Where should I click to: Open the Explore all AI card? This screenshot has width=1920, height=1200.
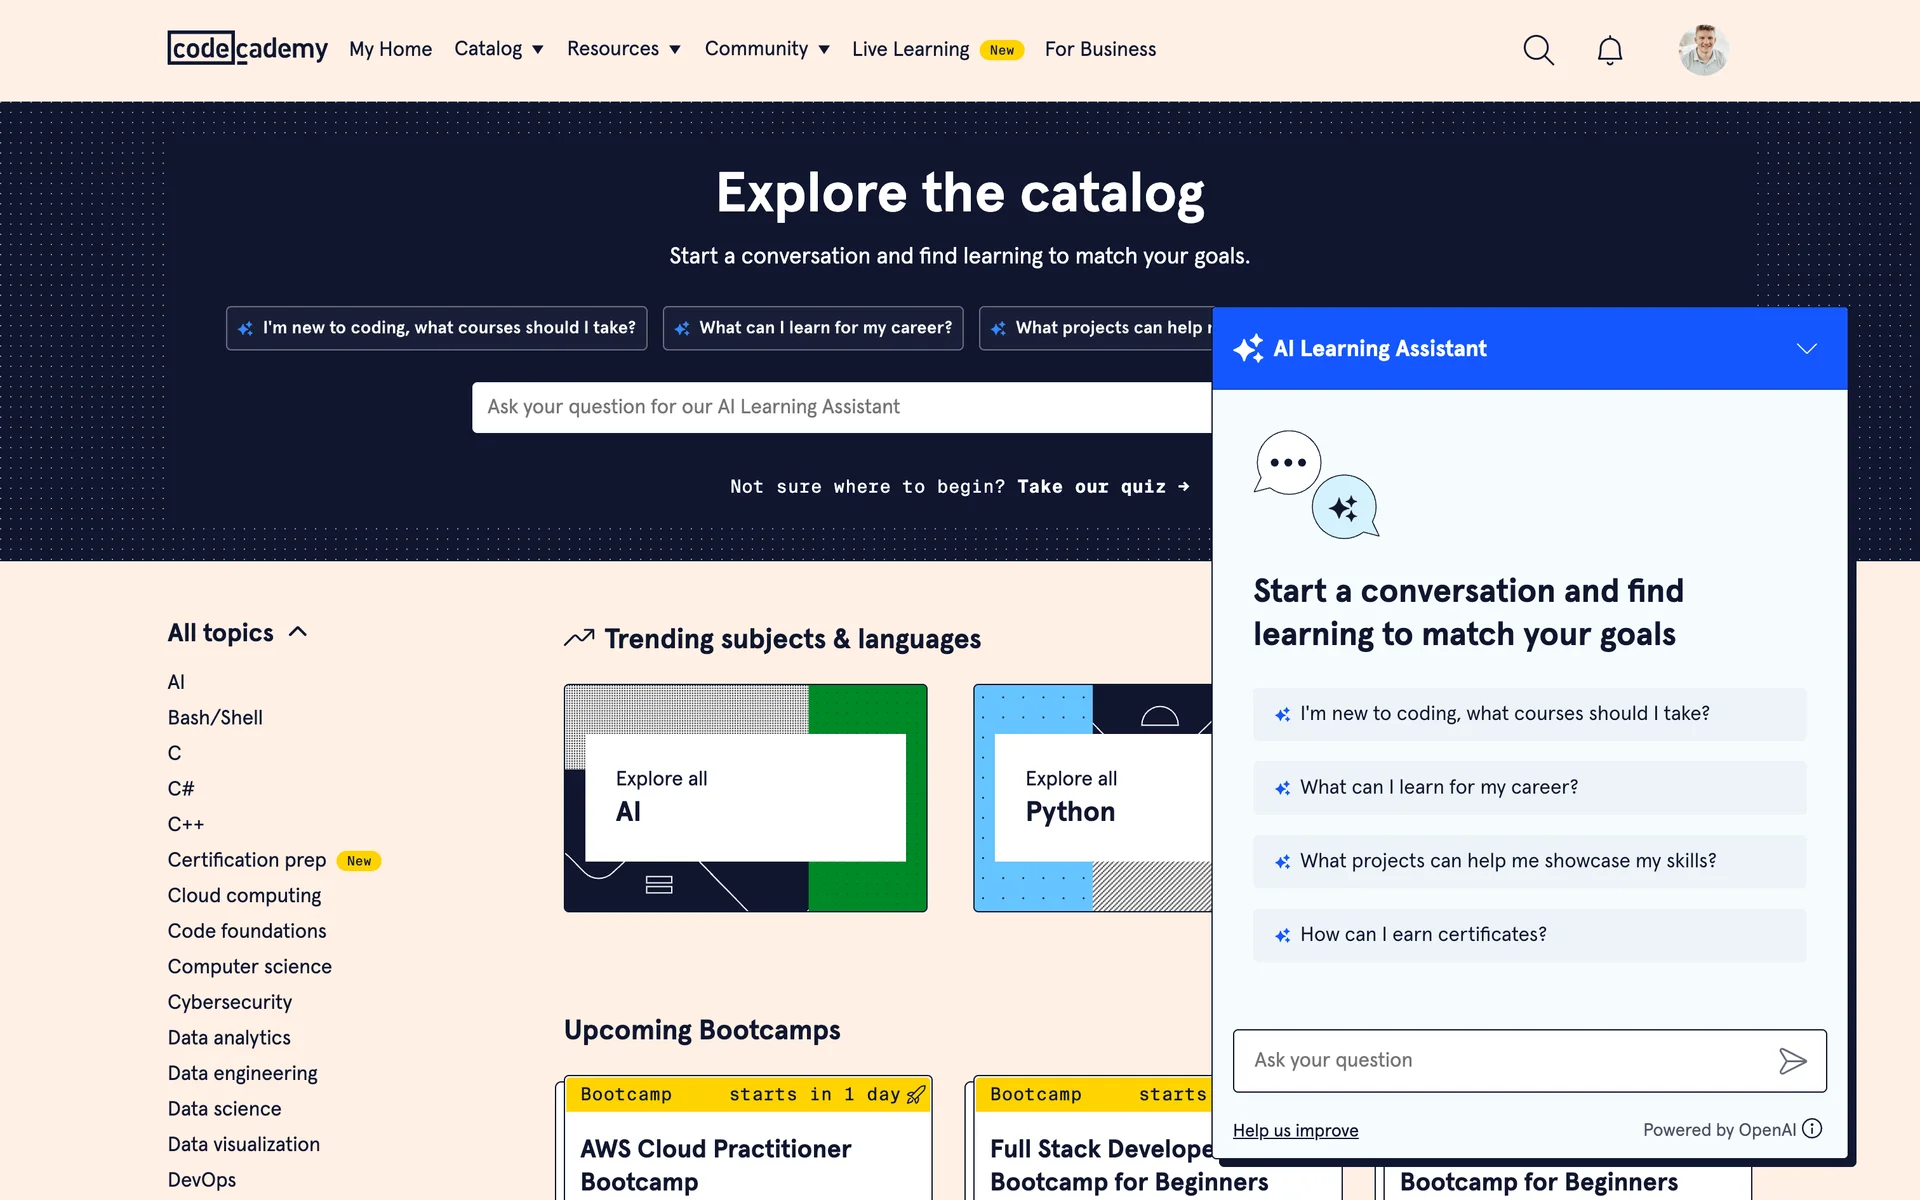pos(745,797)
